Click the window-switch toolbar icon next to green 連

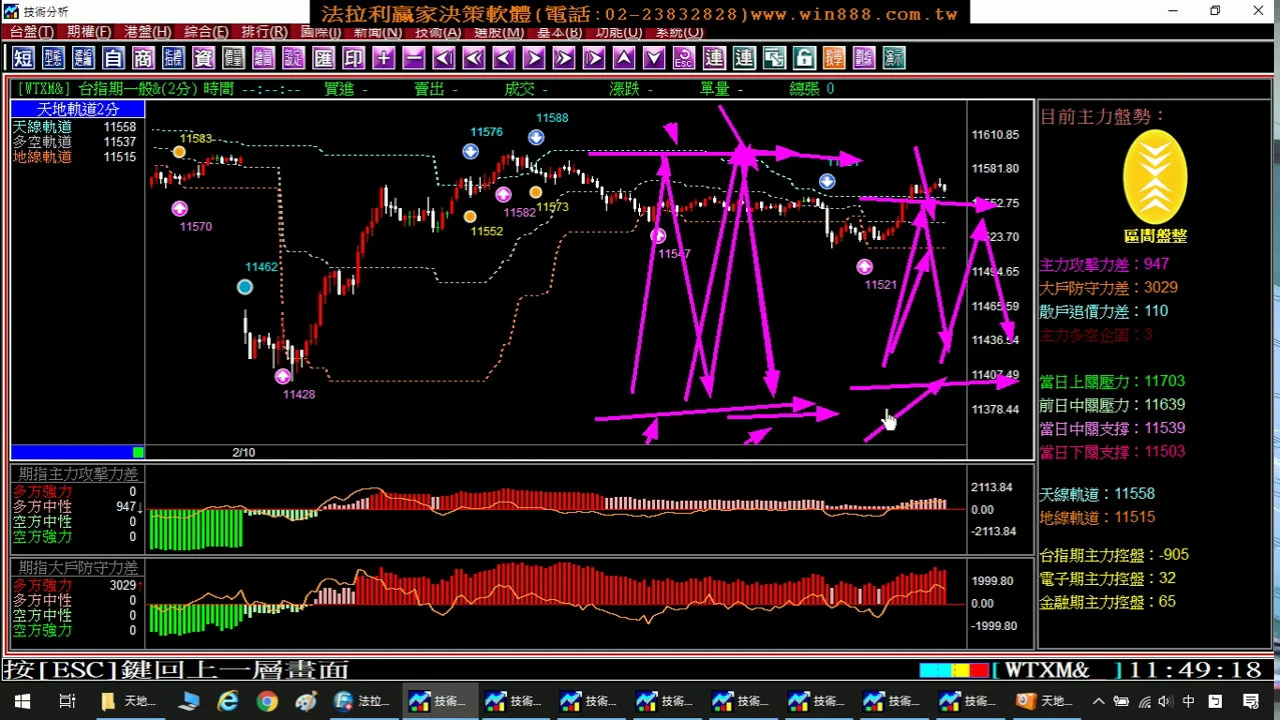pos(773,58)
